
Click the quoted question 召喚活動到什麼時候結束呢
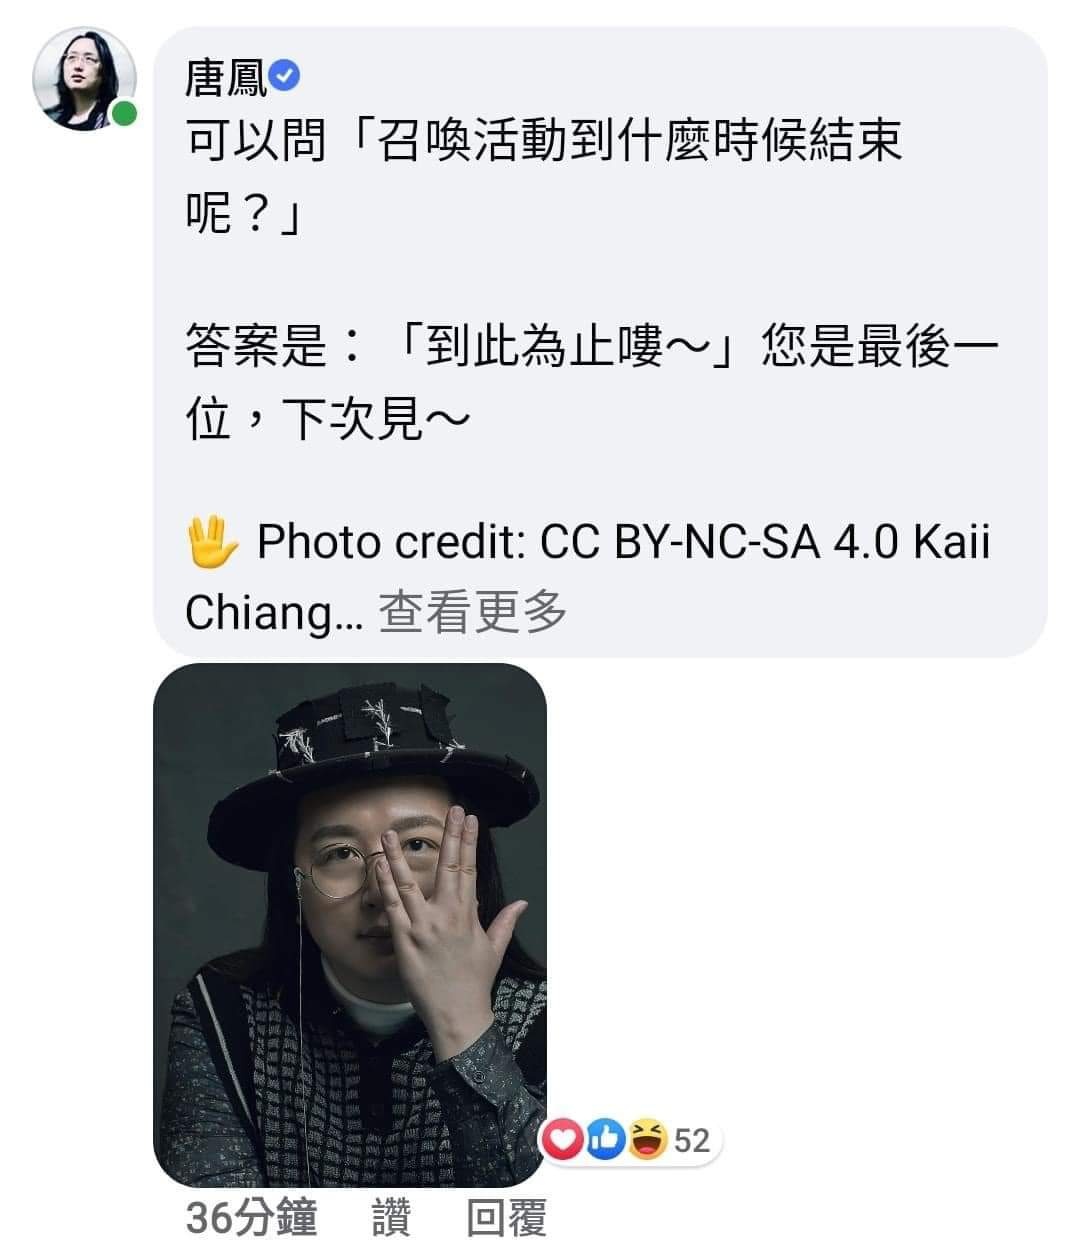tap(544, 176)
